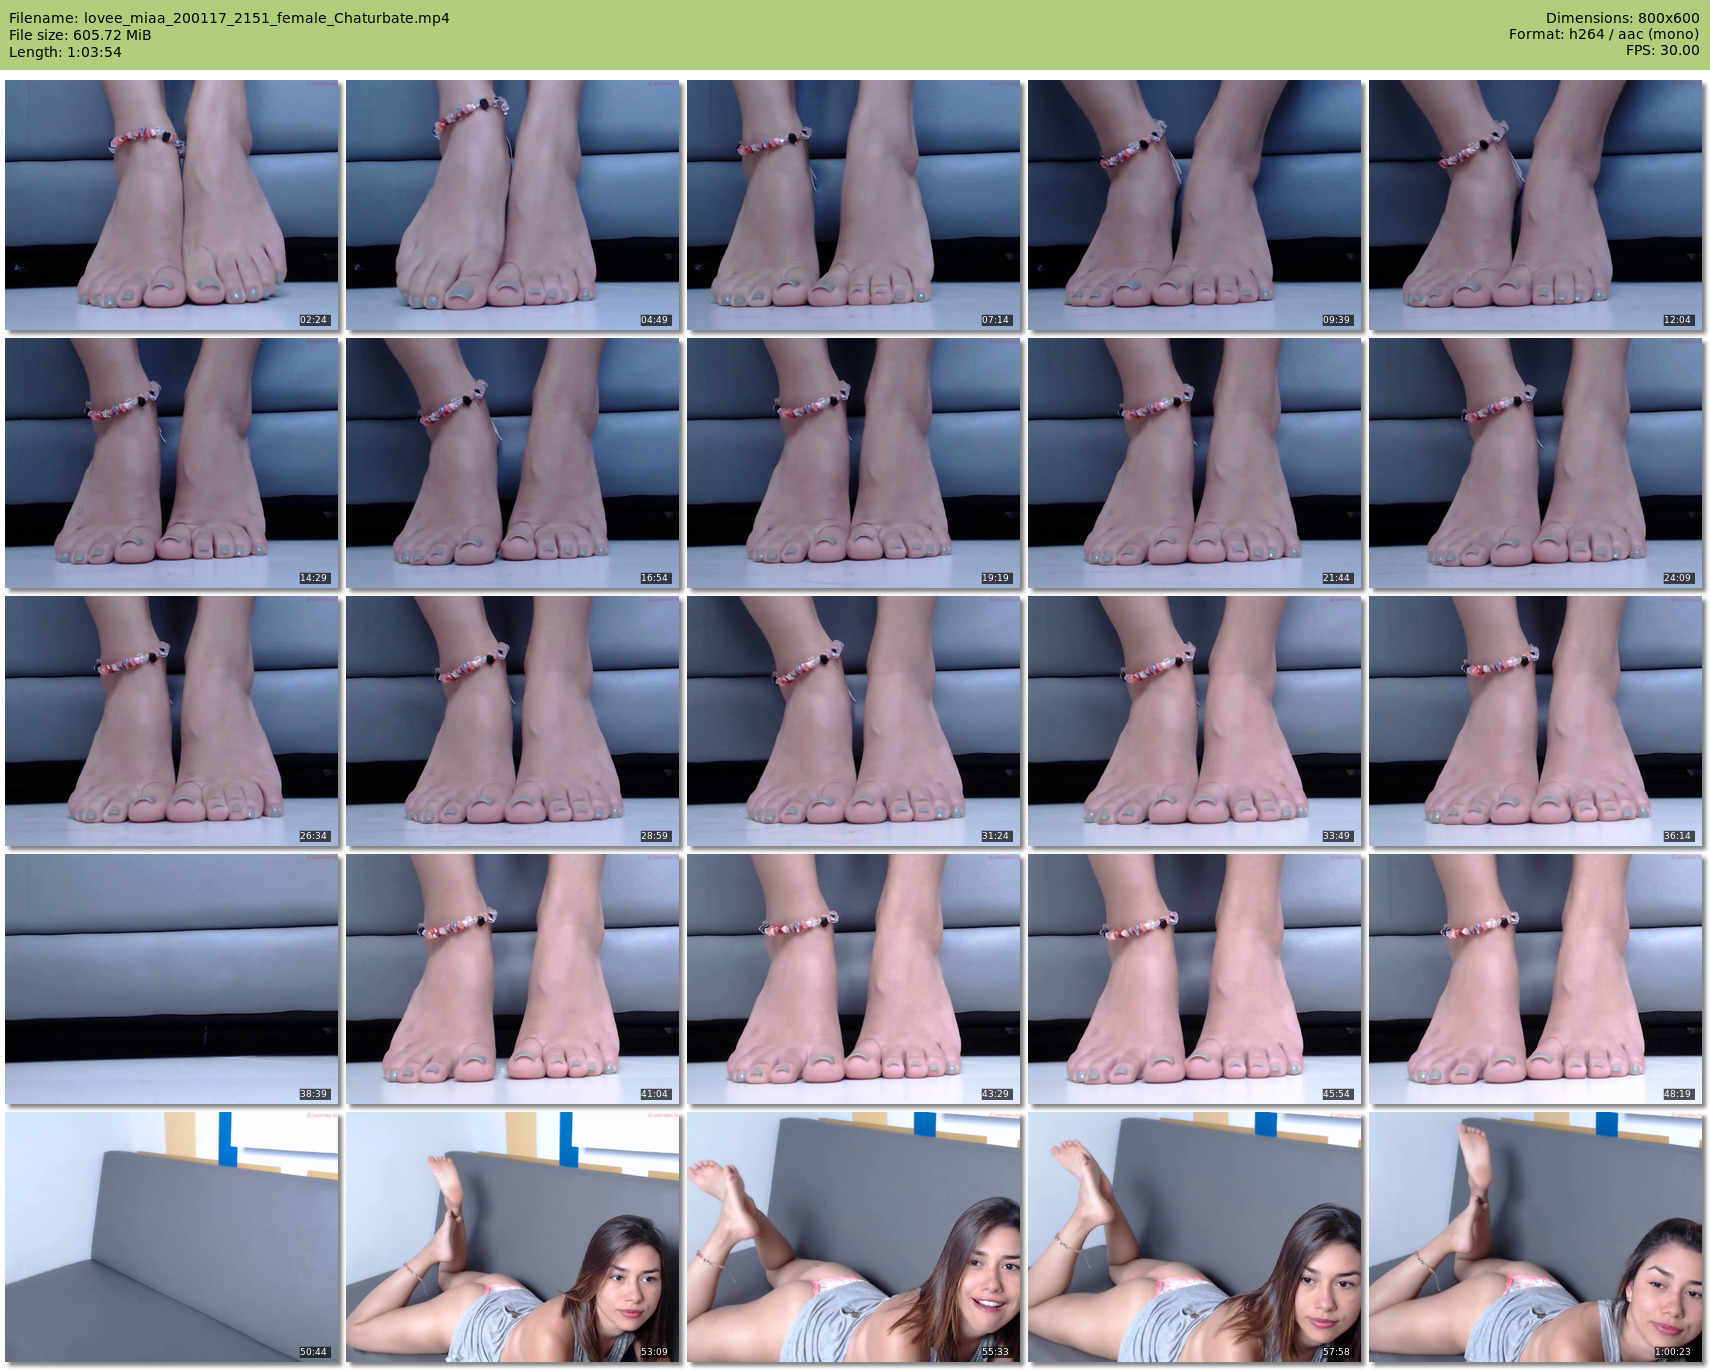Open the frame marked 07:14
Image resolution: width=1710 pixels, height=1370 pixels.
[853, 205]
